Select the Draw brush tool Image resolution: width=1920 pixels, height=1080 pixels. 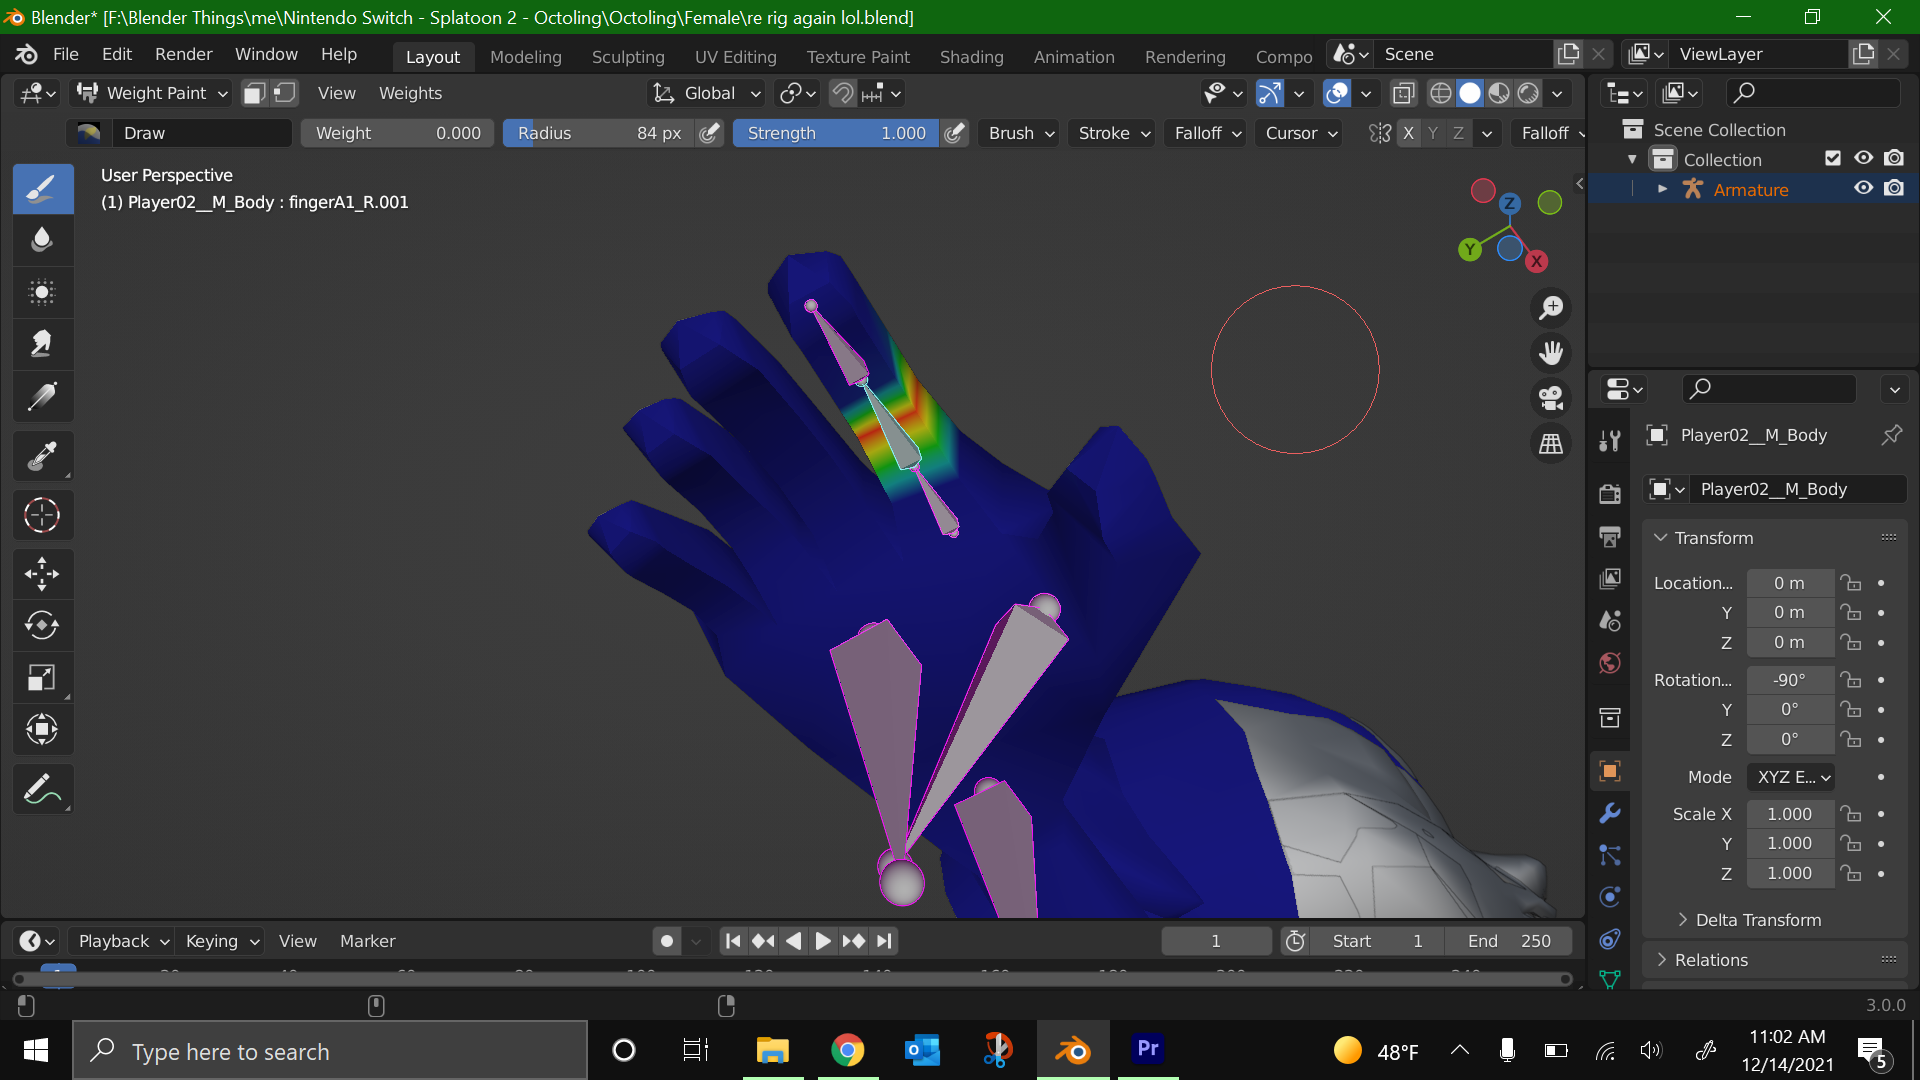(x=42, y=188)
